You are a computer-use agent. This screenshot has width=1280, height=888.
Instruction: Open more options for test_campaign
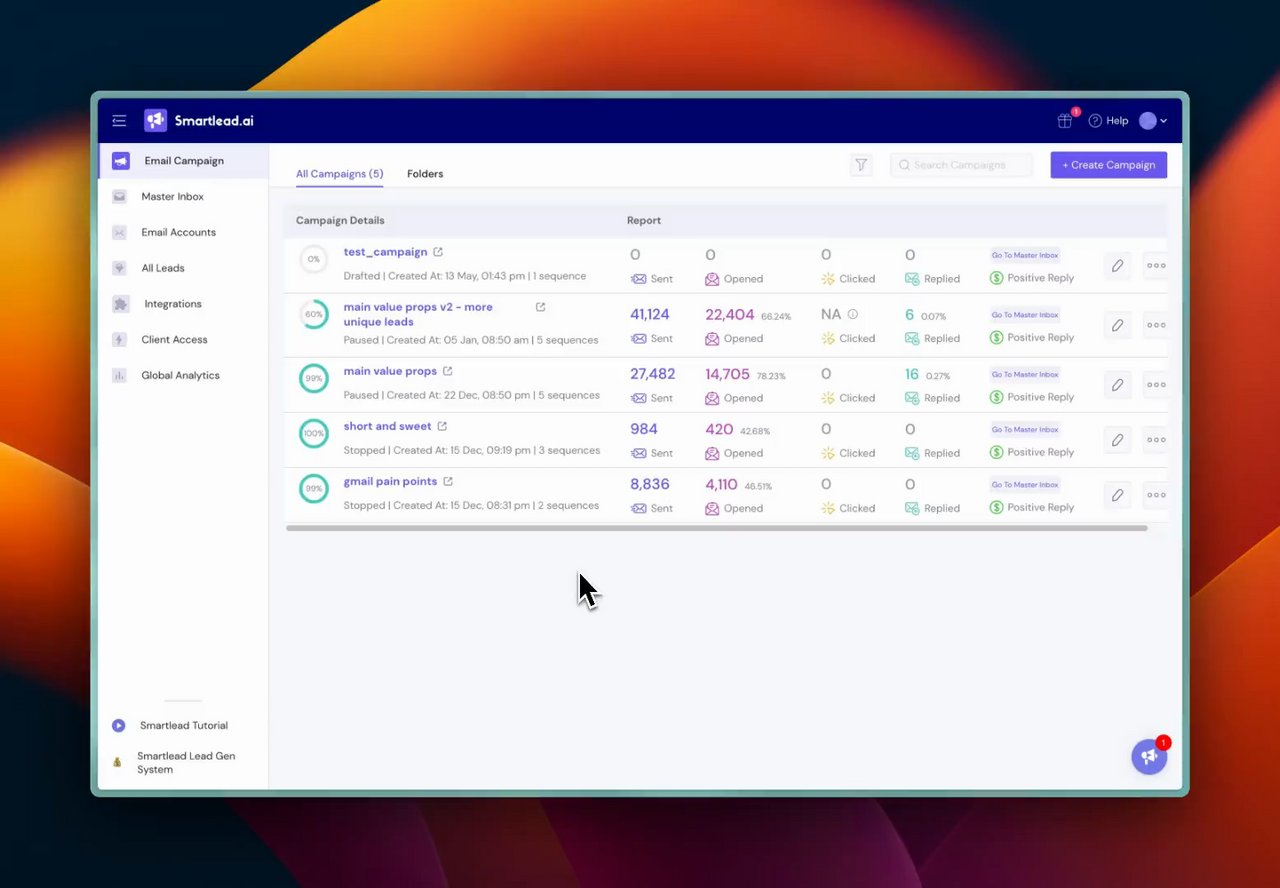[1156, 266]
